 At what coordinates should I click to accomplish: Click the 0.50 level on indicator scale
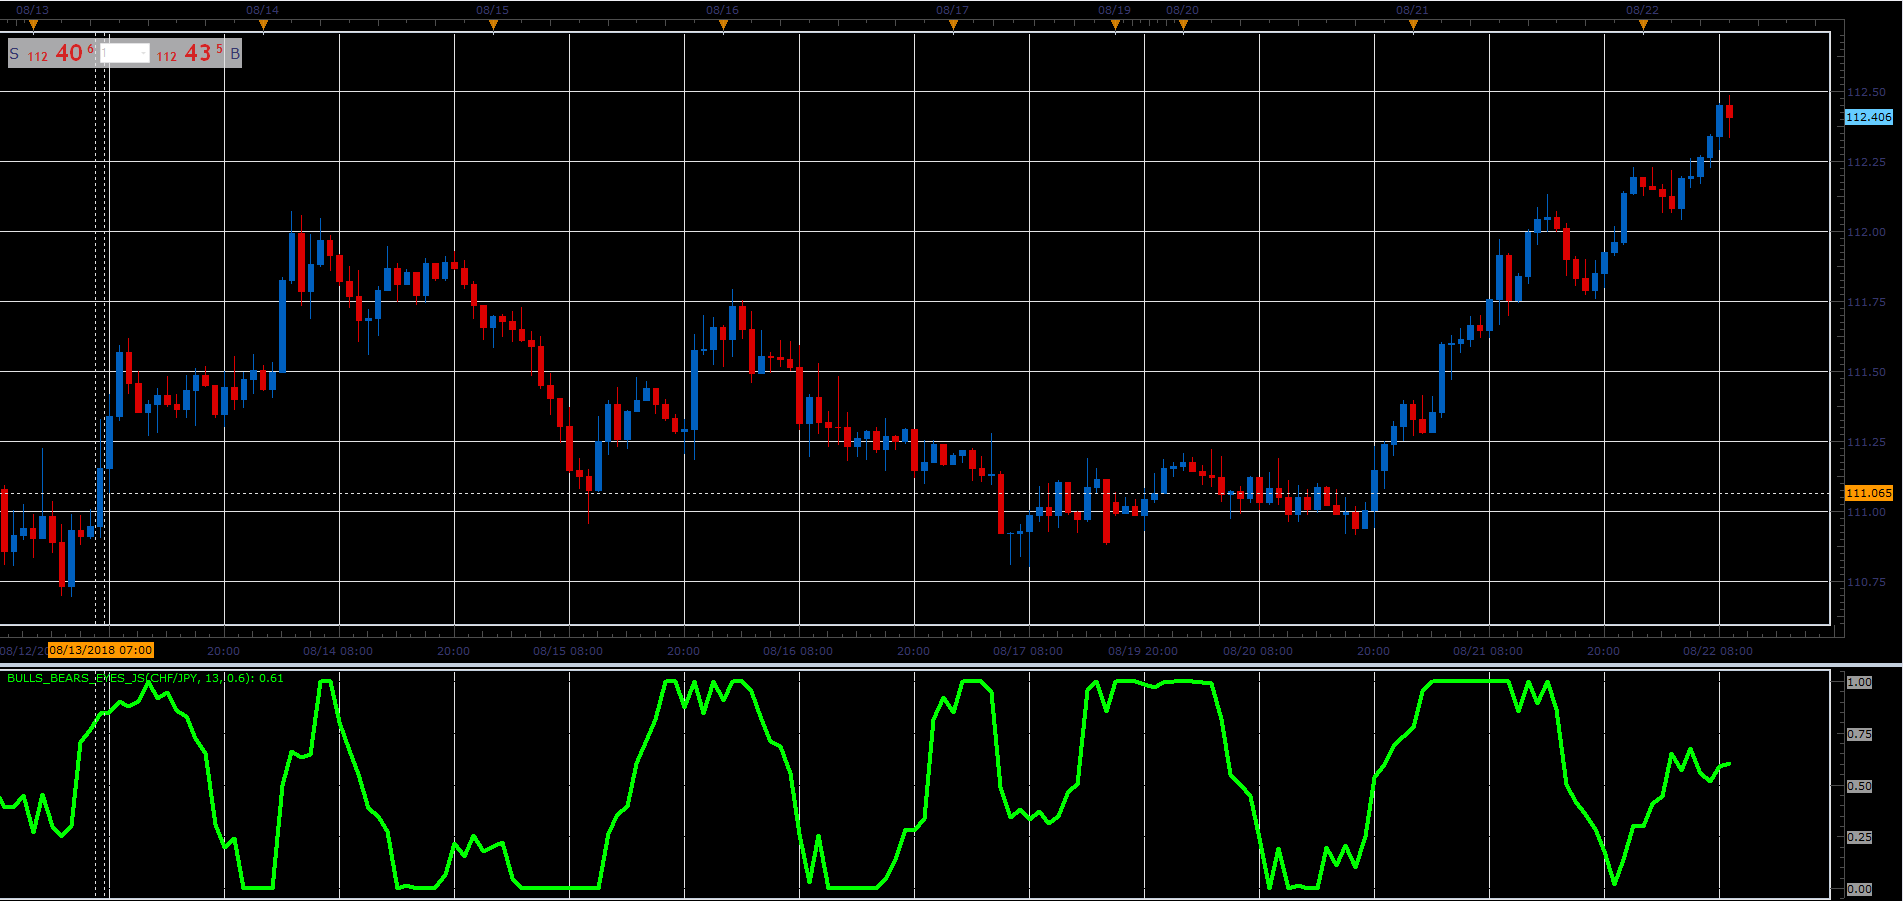(1859, 786)
